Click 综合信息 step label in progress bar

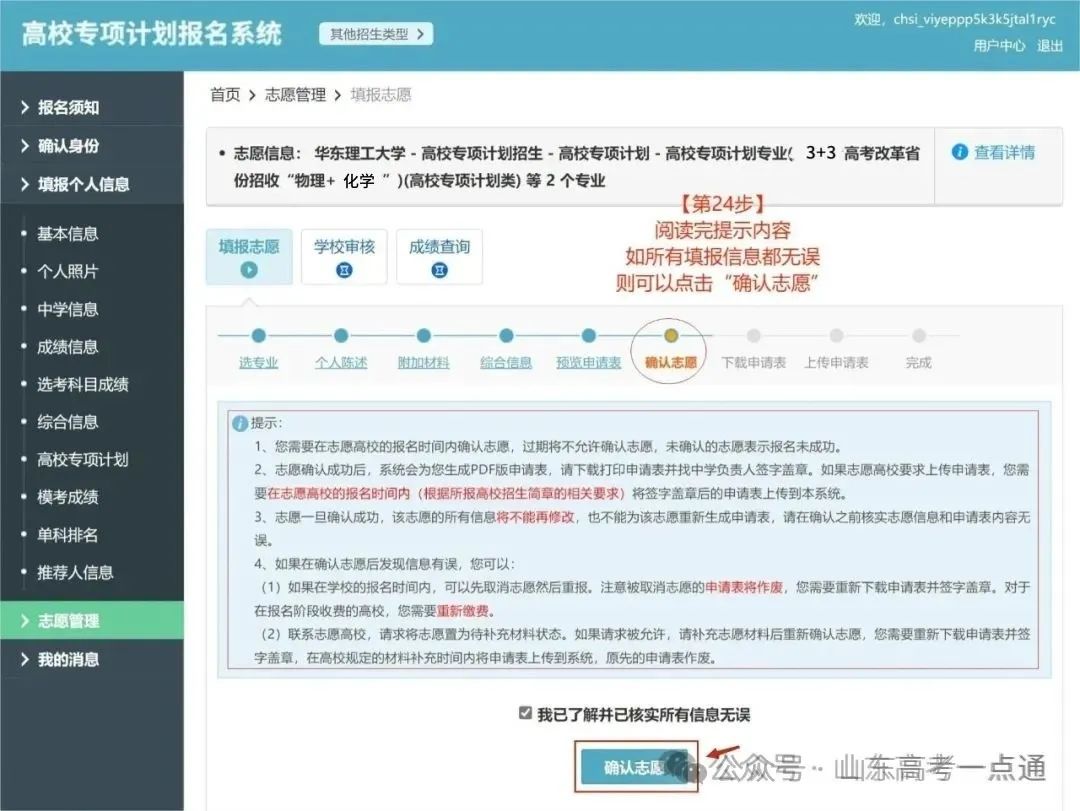pyautogui.click(x=506, y=362)
